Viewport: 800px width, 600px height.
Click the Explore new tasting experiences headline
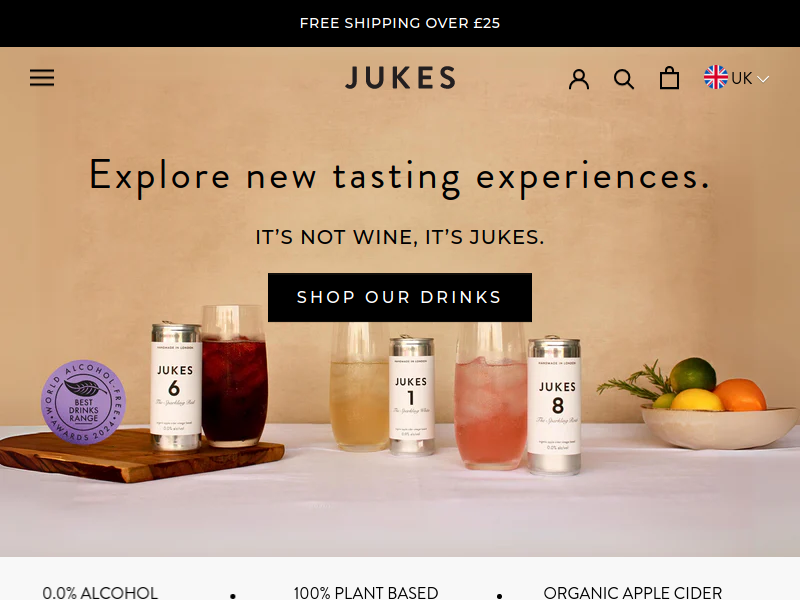click(399, 177)
